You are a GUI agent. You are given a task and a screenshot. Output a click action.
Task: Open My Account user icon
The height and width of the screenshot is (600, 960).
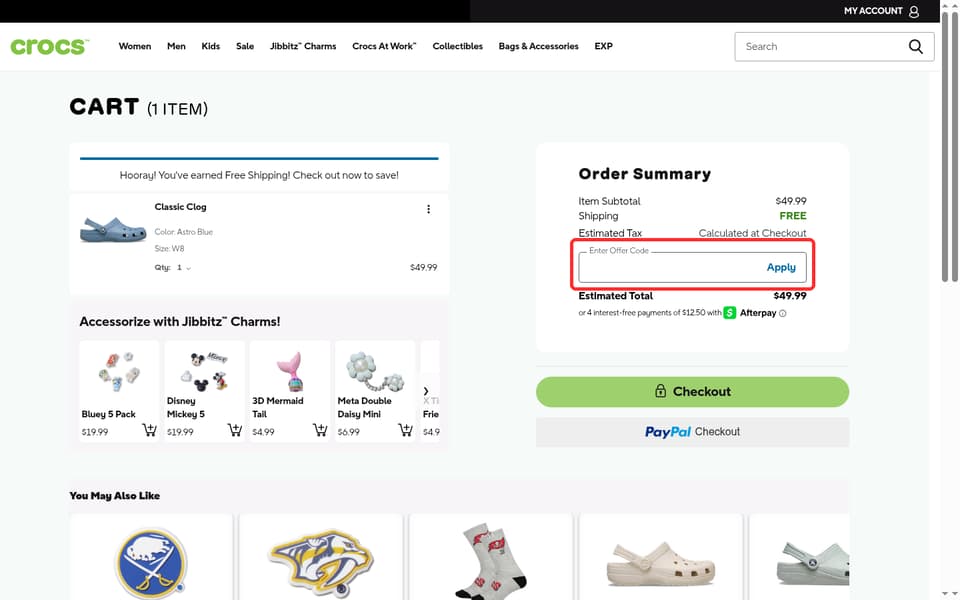coord(913,11)
